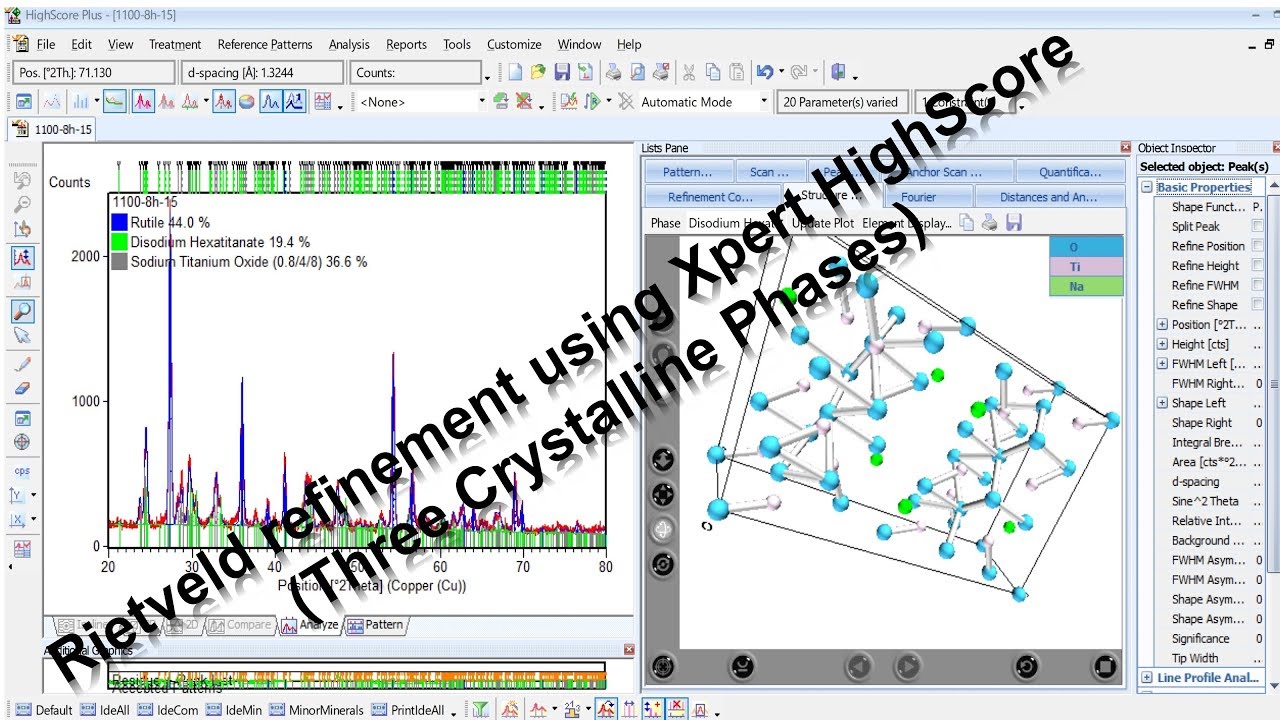Viewport: 1280px width, 720px height.
Task: Click the copy icon in Structure tab toolbar
Action: coord(967,223)
